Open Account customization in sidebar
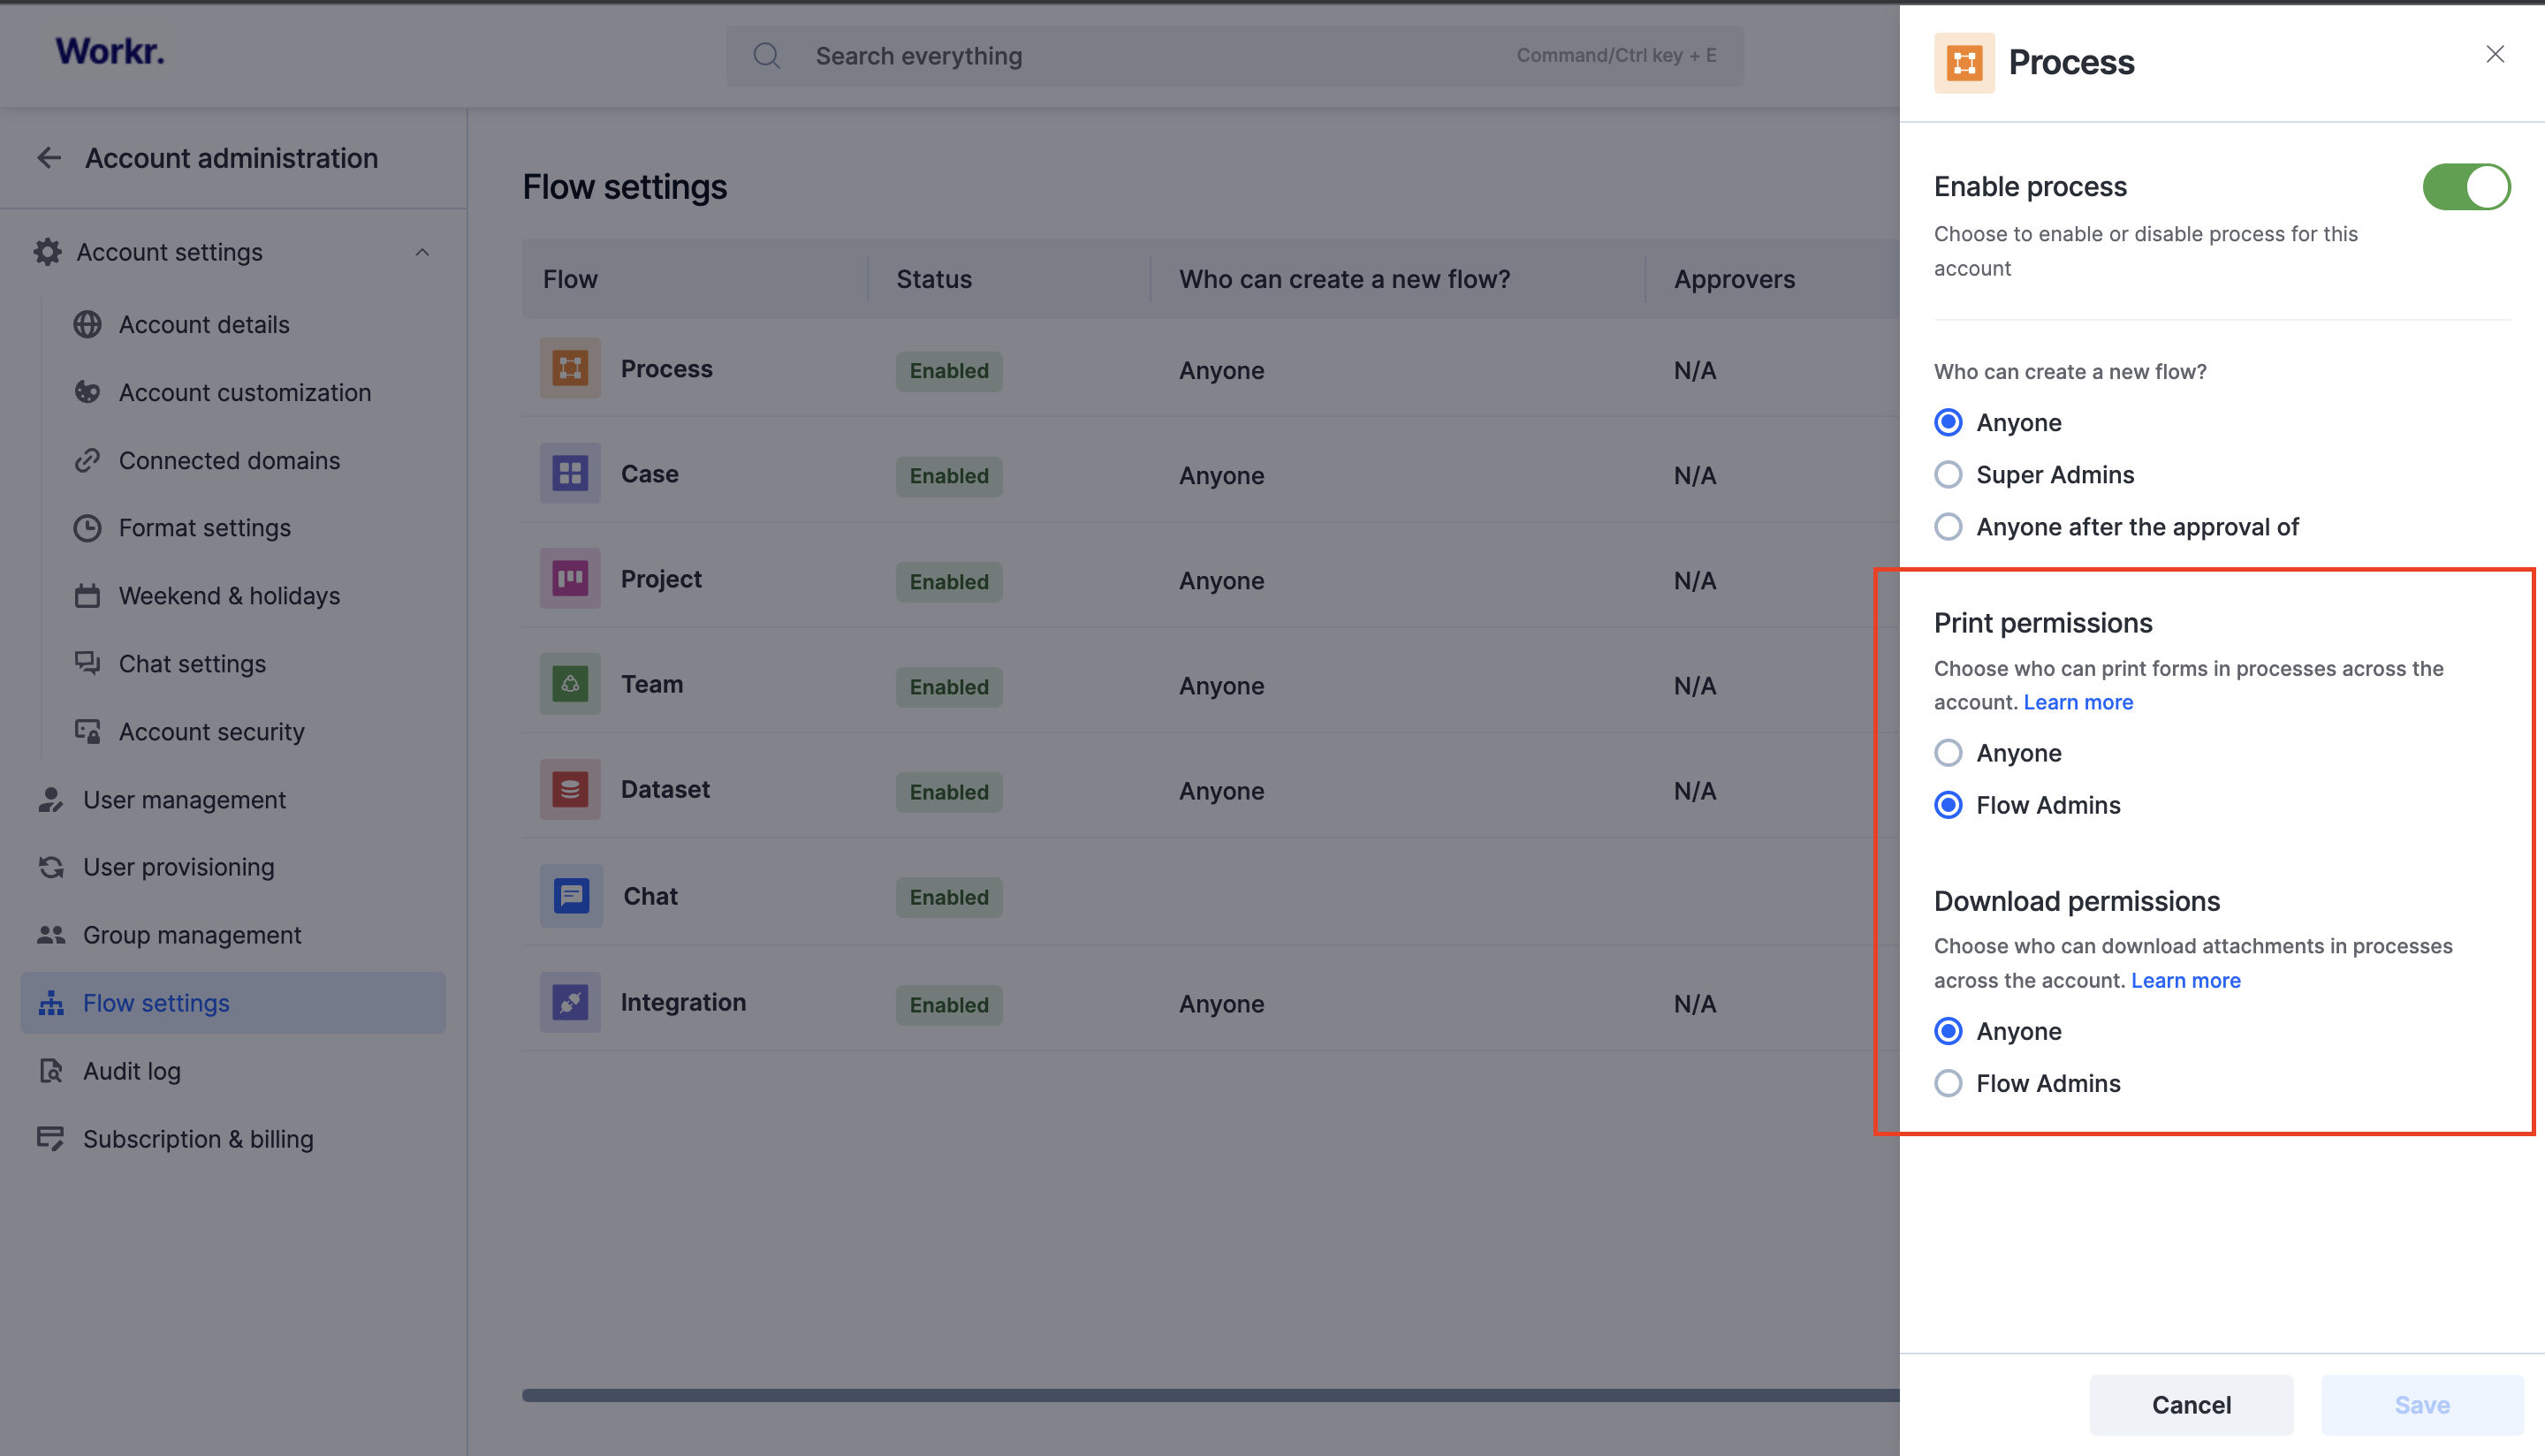Screen dimensions: 2545x1456 [x=245, y=392]
